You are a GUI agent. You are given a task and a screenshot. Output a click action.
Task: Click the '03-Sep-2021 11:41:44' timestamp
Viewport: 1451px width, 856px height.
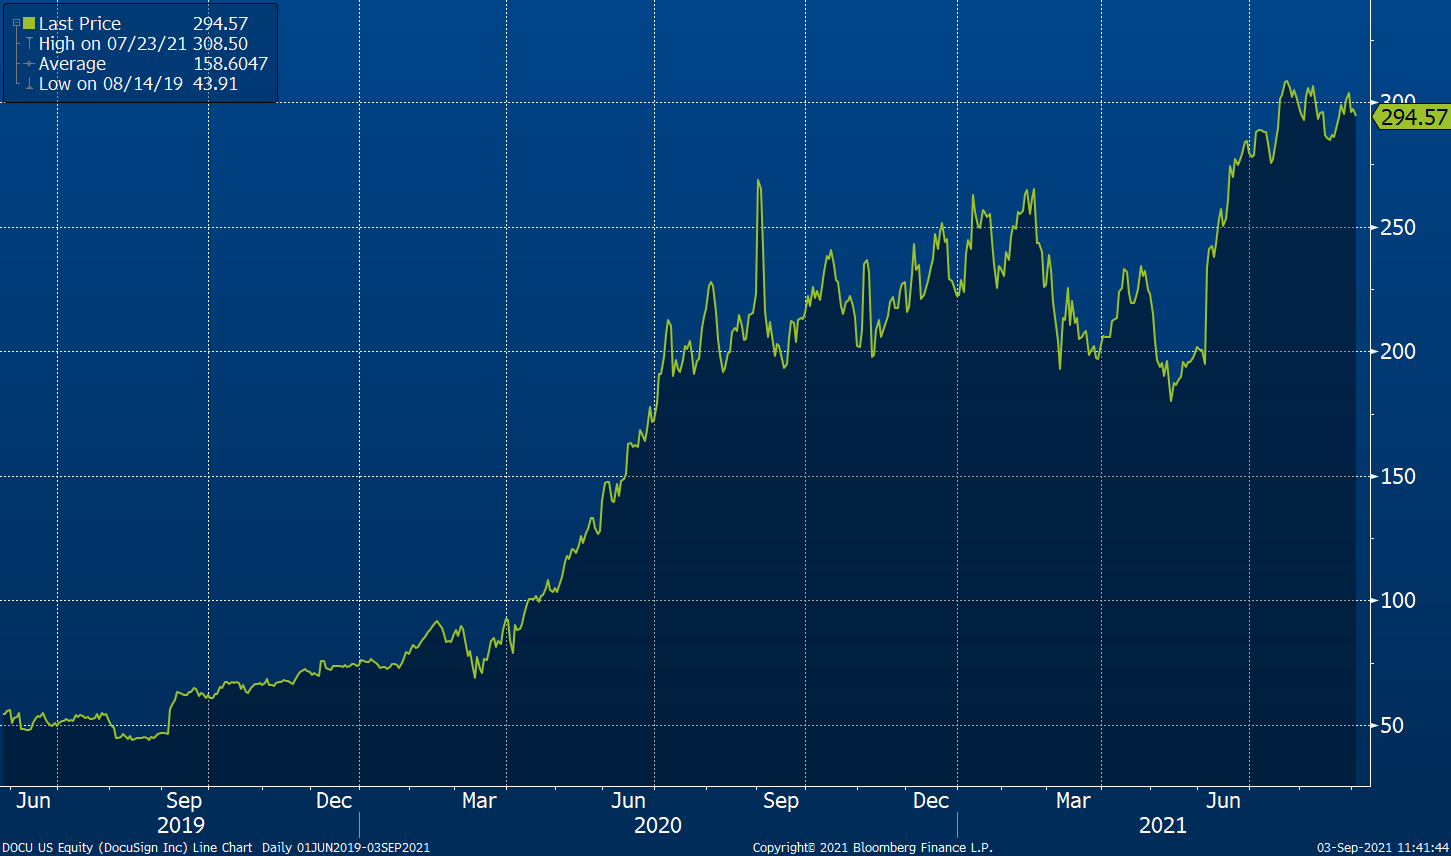pos(1385,847)
